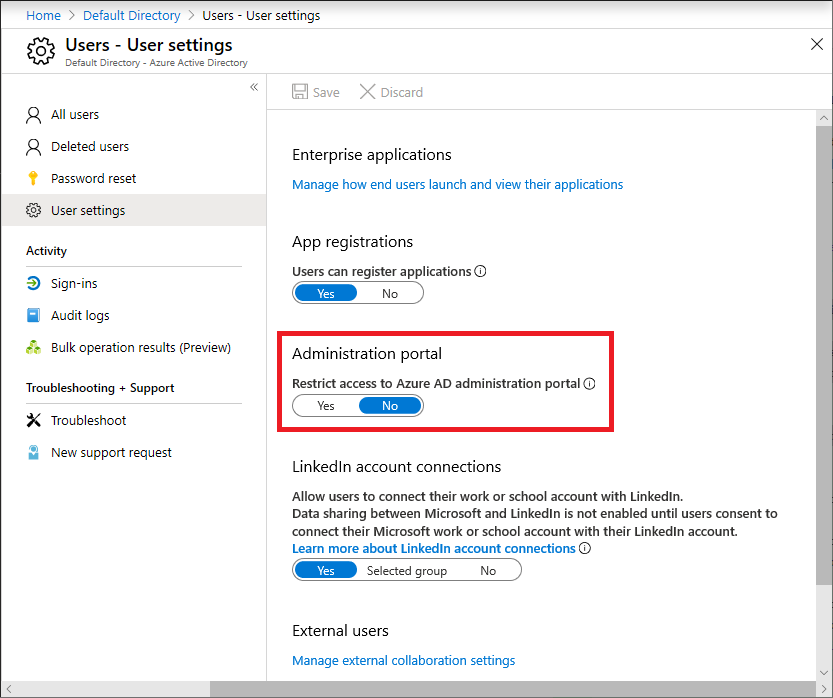The width and height of the screenshot is (833, 698).
Task: Click the Password reset key icon
Action: pyautogui.click(x=33, y=178)
